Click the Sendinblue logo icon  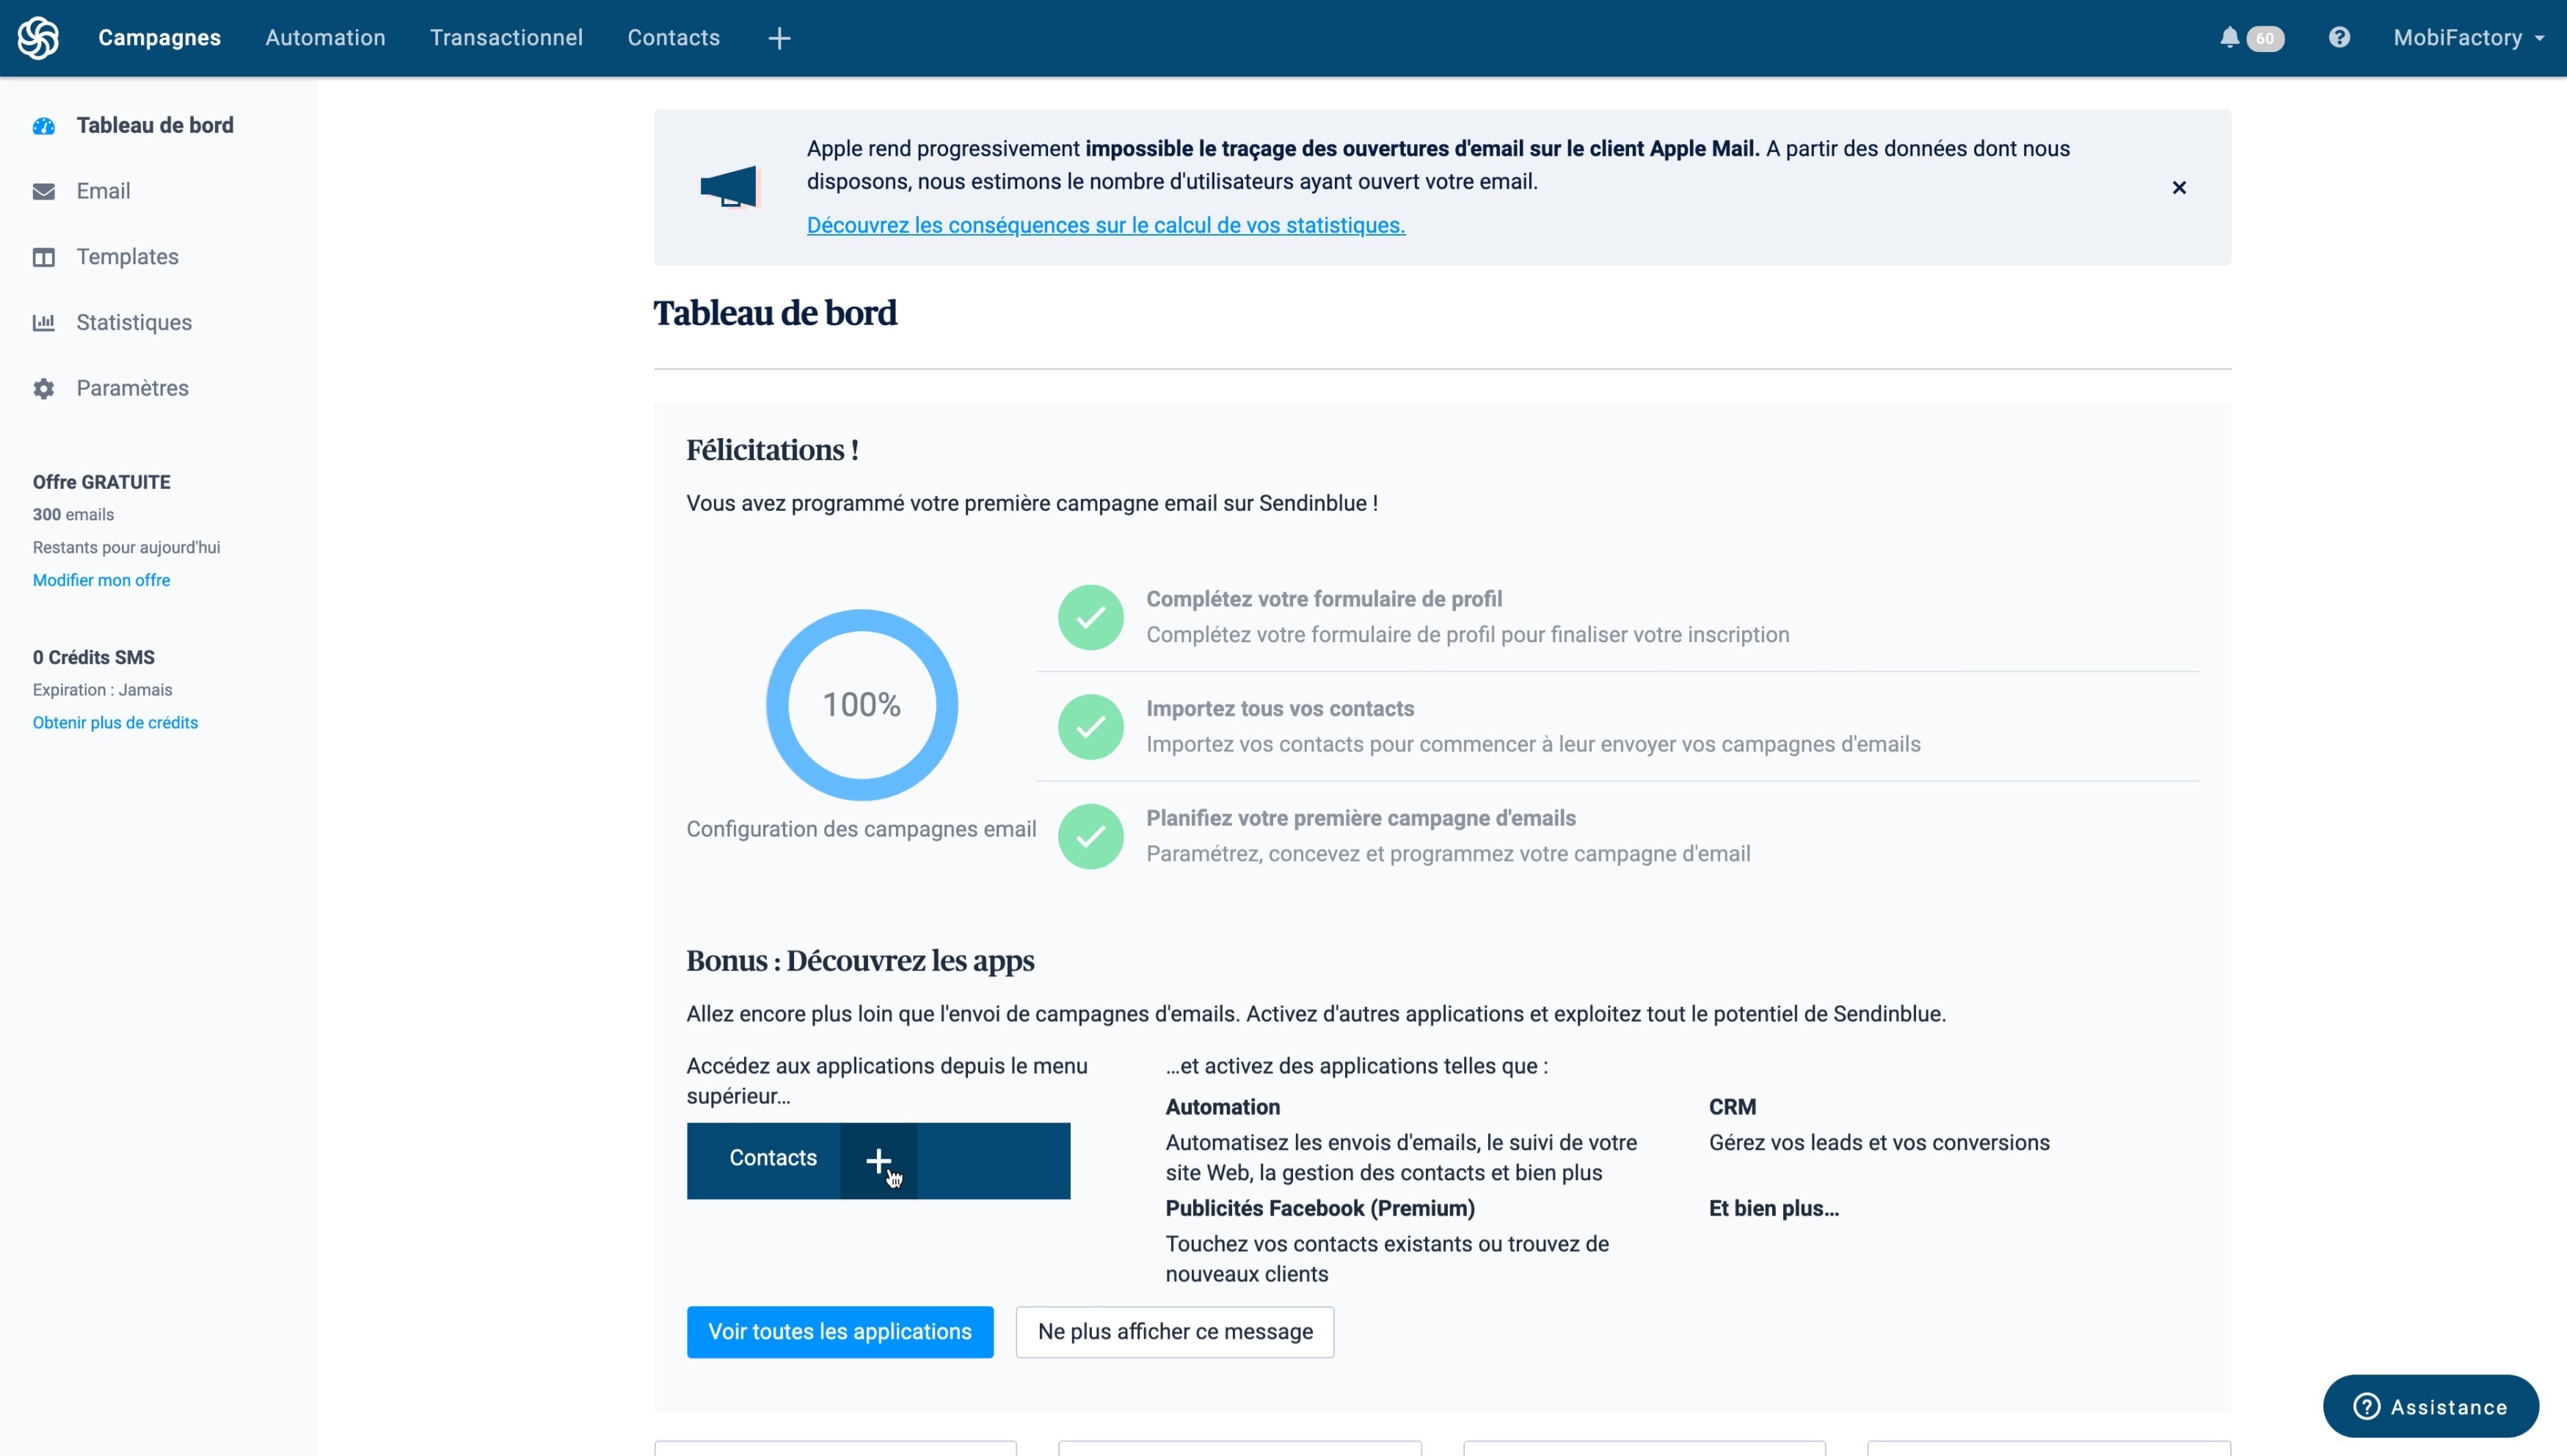pyautogui.click(x=38, y=38)
